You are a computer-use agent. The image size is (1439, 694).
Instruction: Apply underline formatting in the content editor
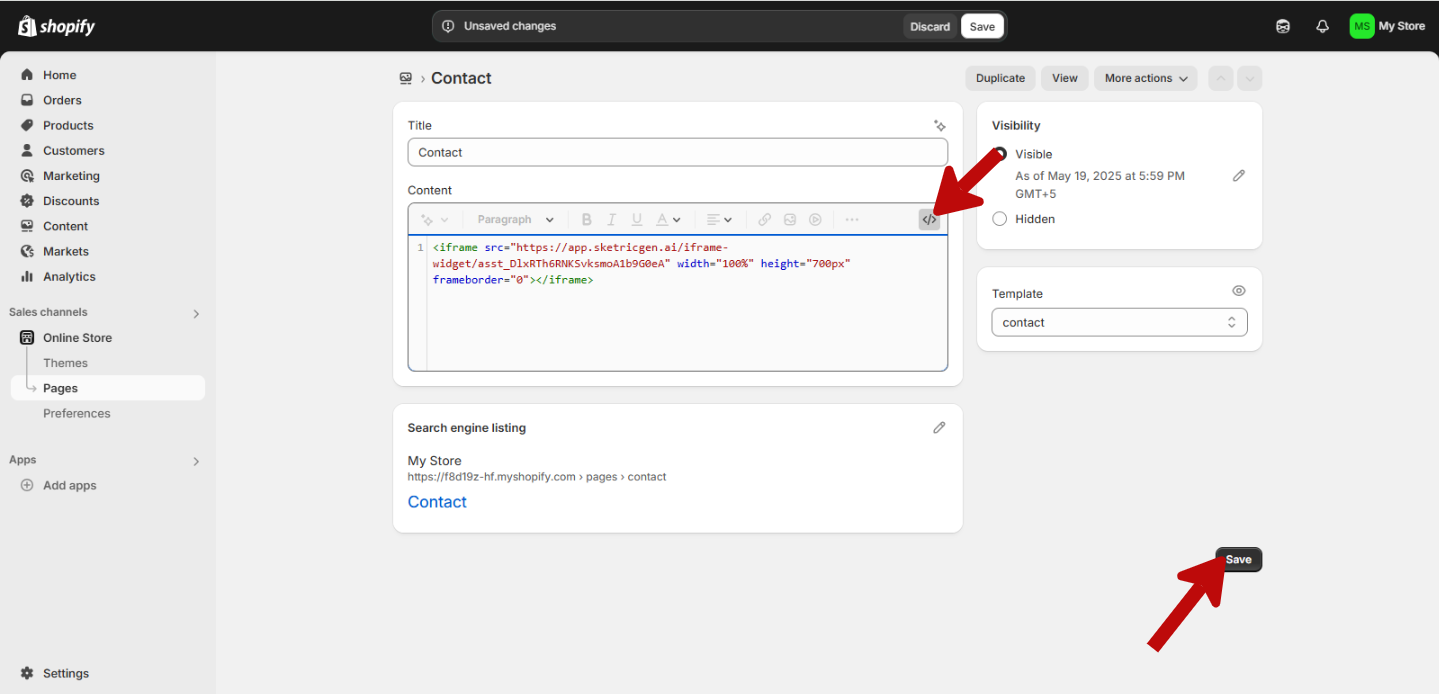(x=636, y=219)
